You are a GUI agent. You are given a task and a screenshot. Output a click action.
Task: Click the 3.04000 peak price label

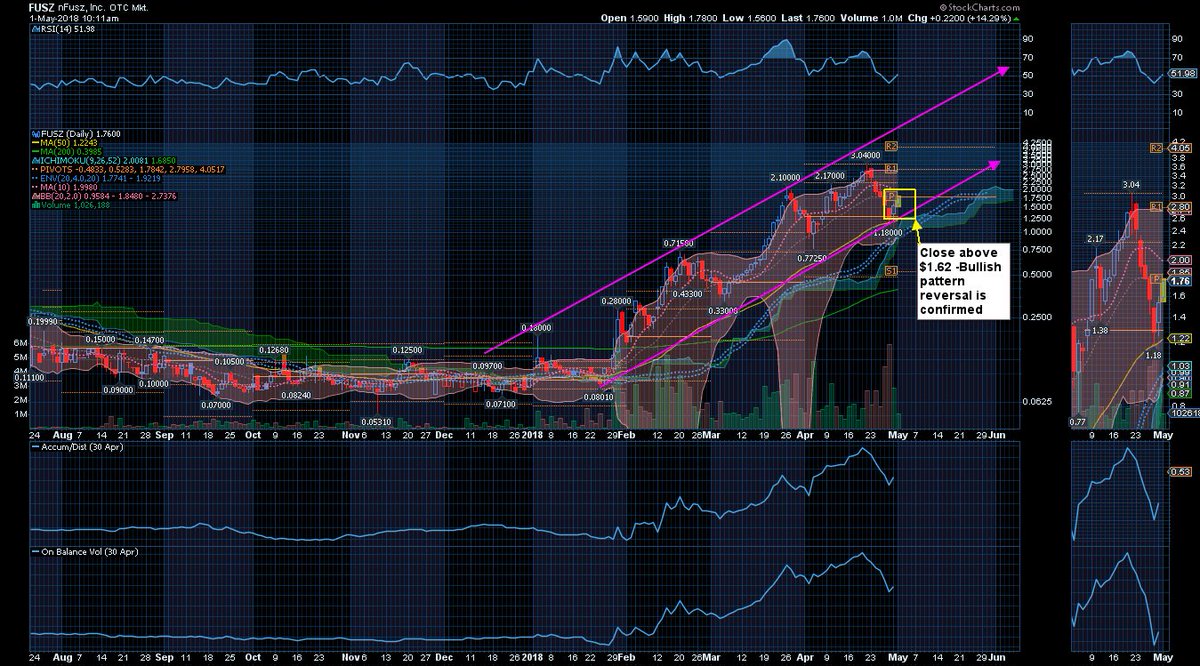click(x=866, y=155)
